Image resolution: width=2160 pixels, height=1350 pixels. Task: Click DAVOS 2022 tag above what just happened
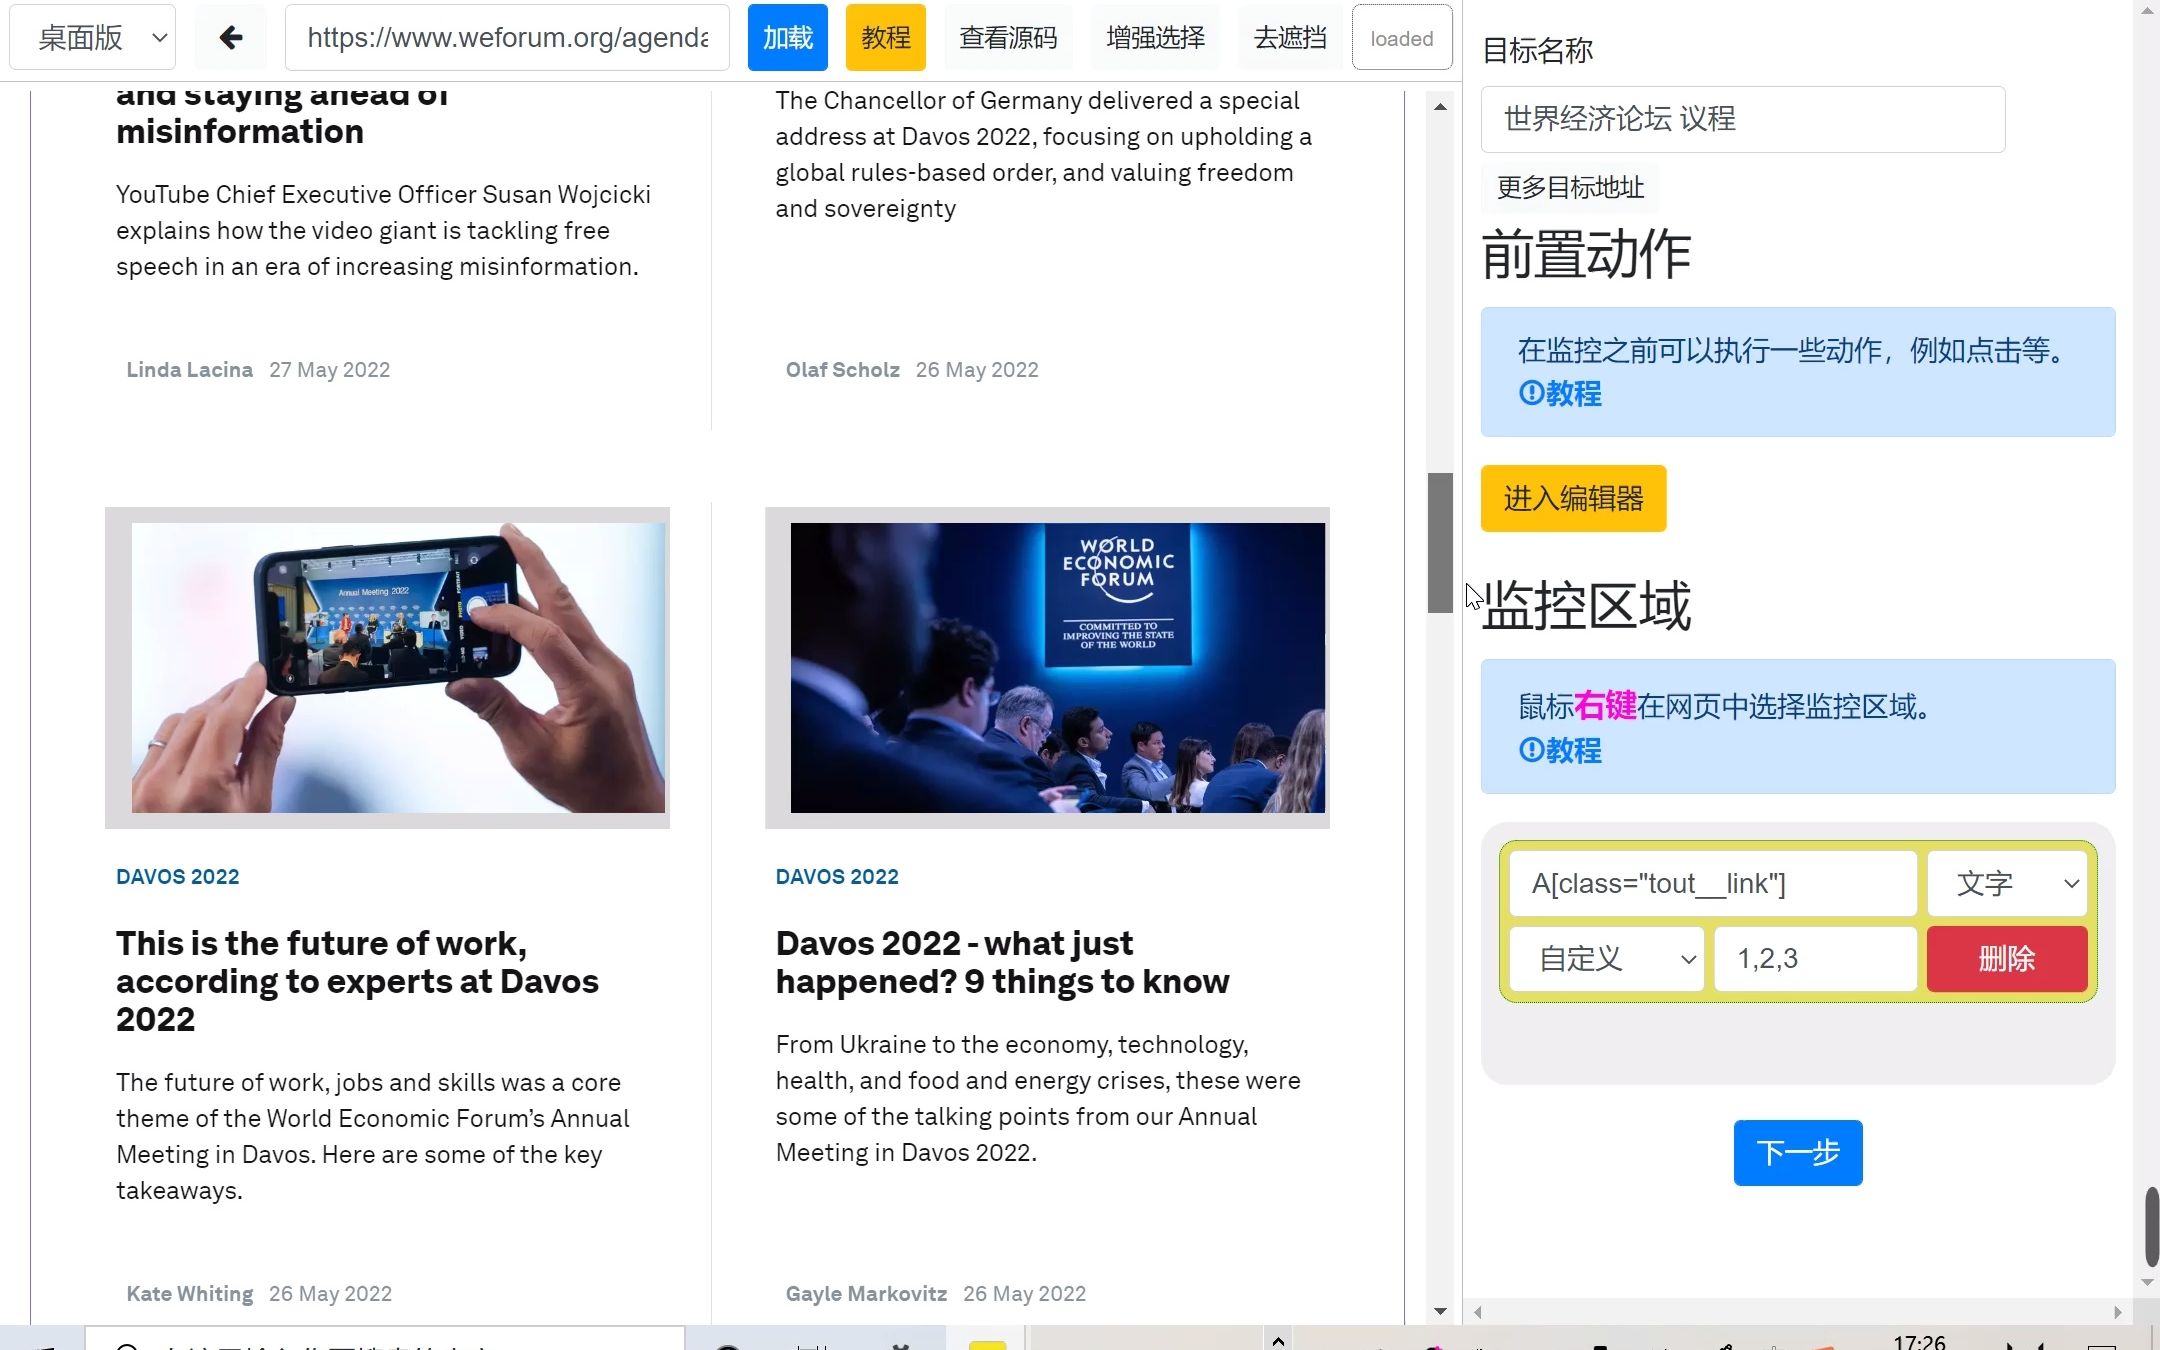point(837,877)
